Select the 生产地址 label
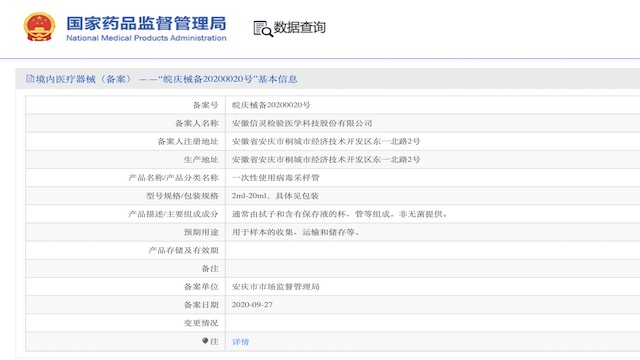This screenshot has width=640, height=360. pos(201,160)
